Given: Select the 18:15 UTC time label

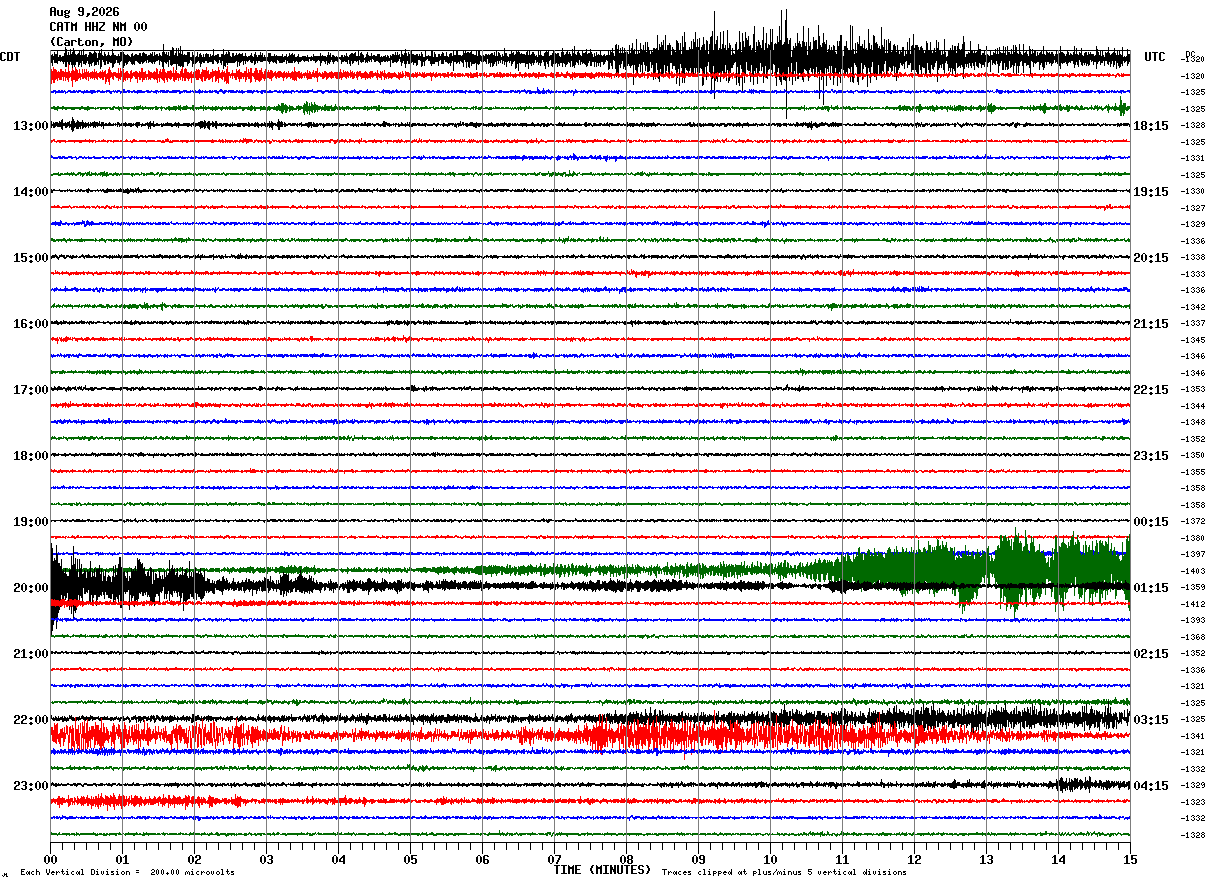Looking at the screenshot, I should point(1151,126).
